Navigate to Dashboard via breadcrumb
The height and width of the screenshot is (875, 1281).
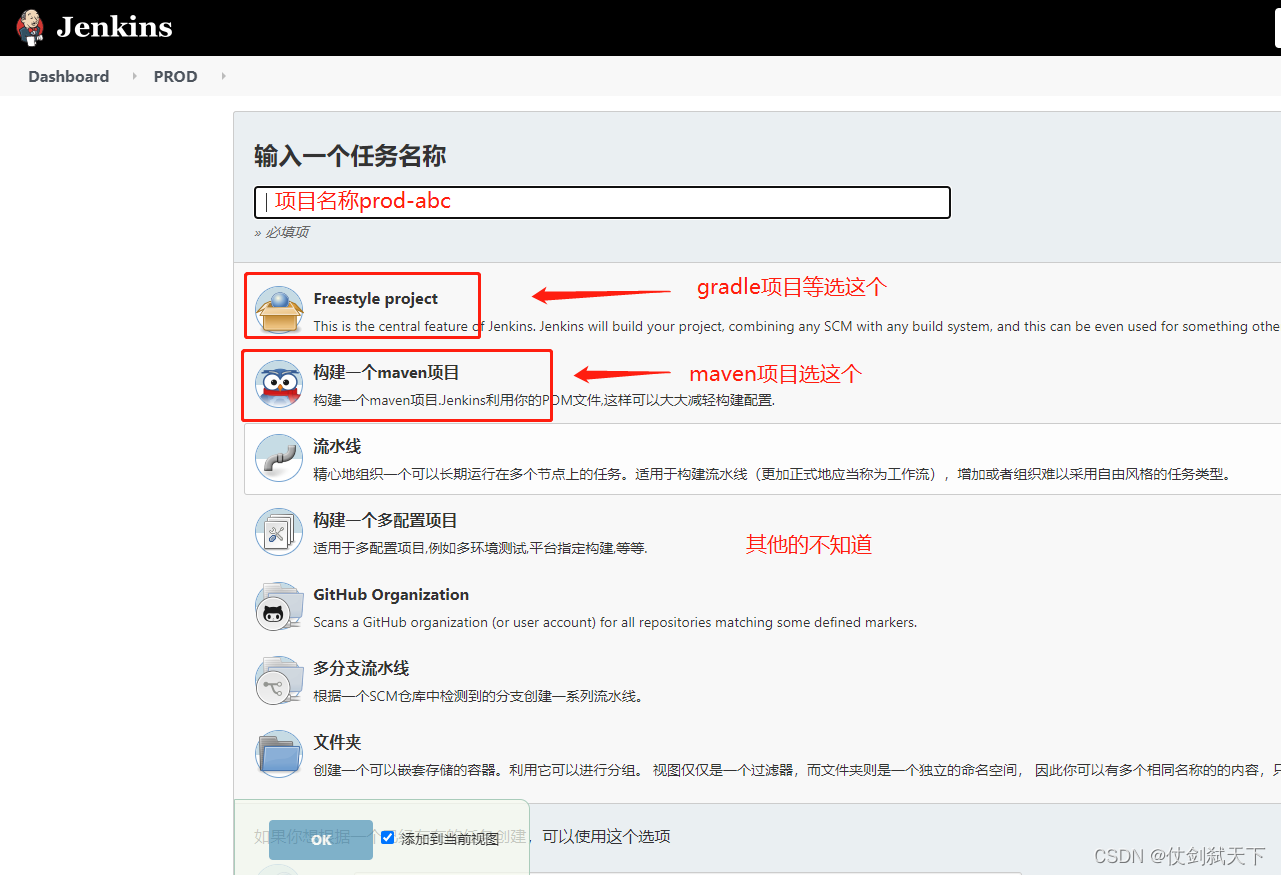click(x=68, y=76)
